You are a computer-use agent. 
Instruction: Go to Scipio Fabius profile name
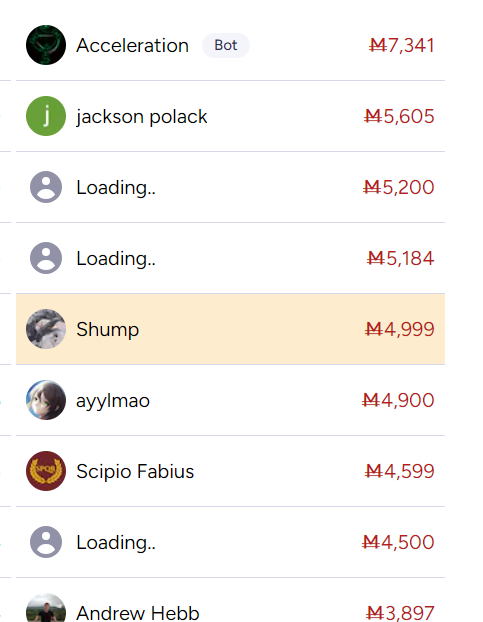click(x=135, y=471)
